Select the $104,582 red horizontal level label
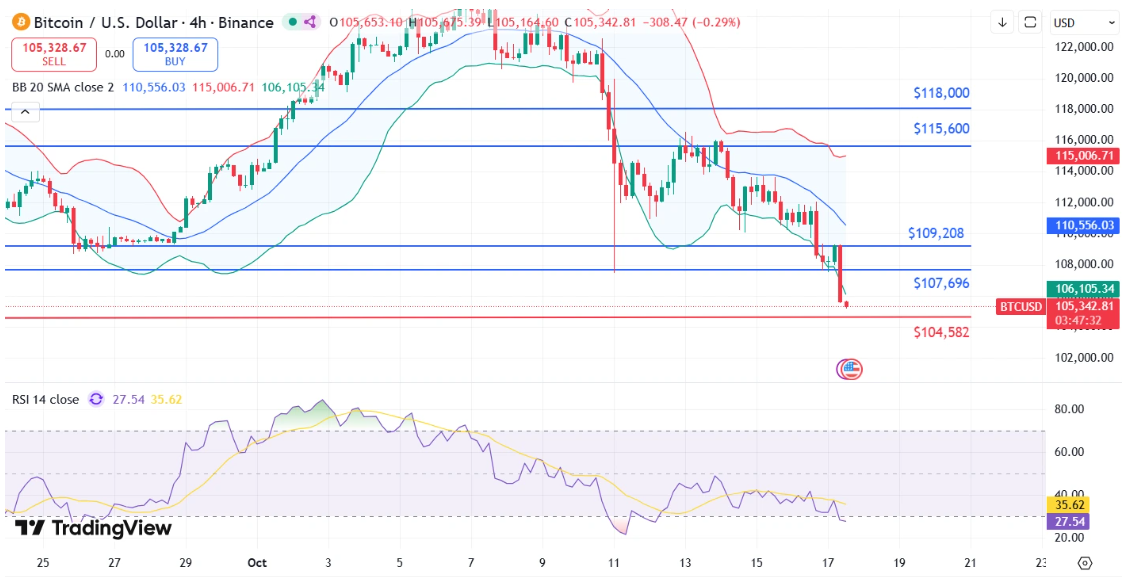This screenshot has width=1127, height=581. (940, 332)
